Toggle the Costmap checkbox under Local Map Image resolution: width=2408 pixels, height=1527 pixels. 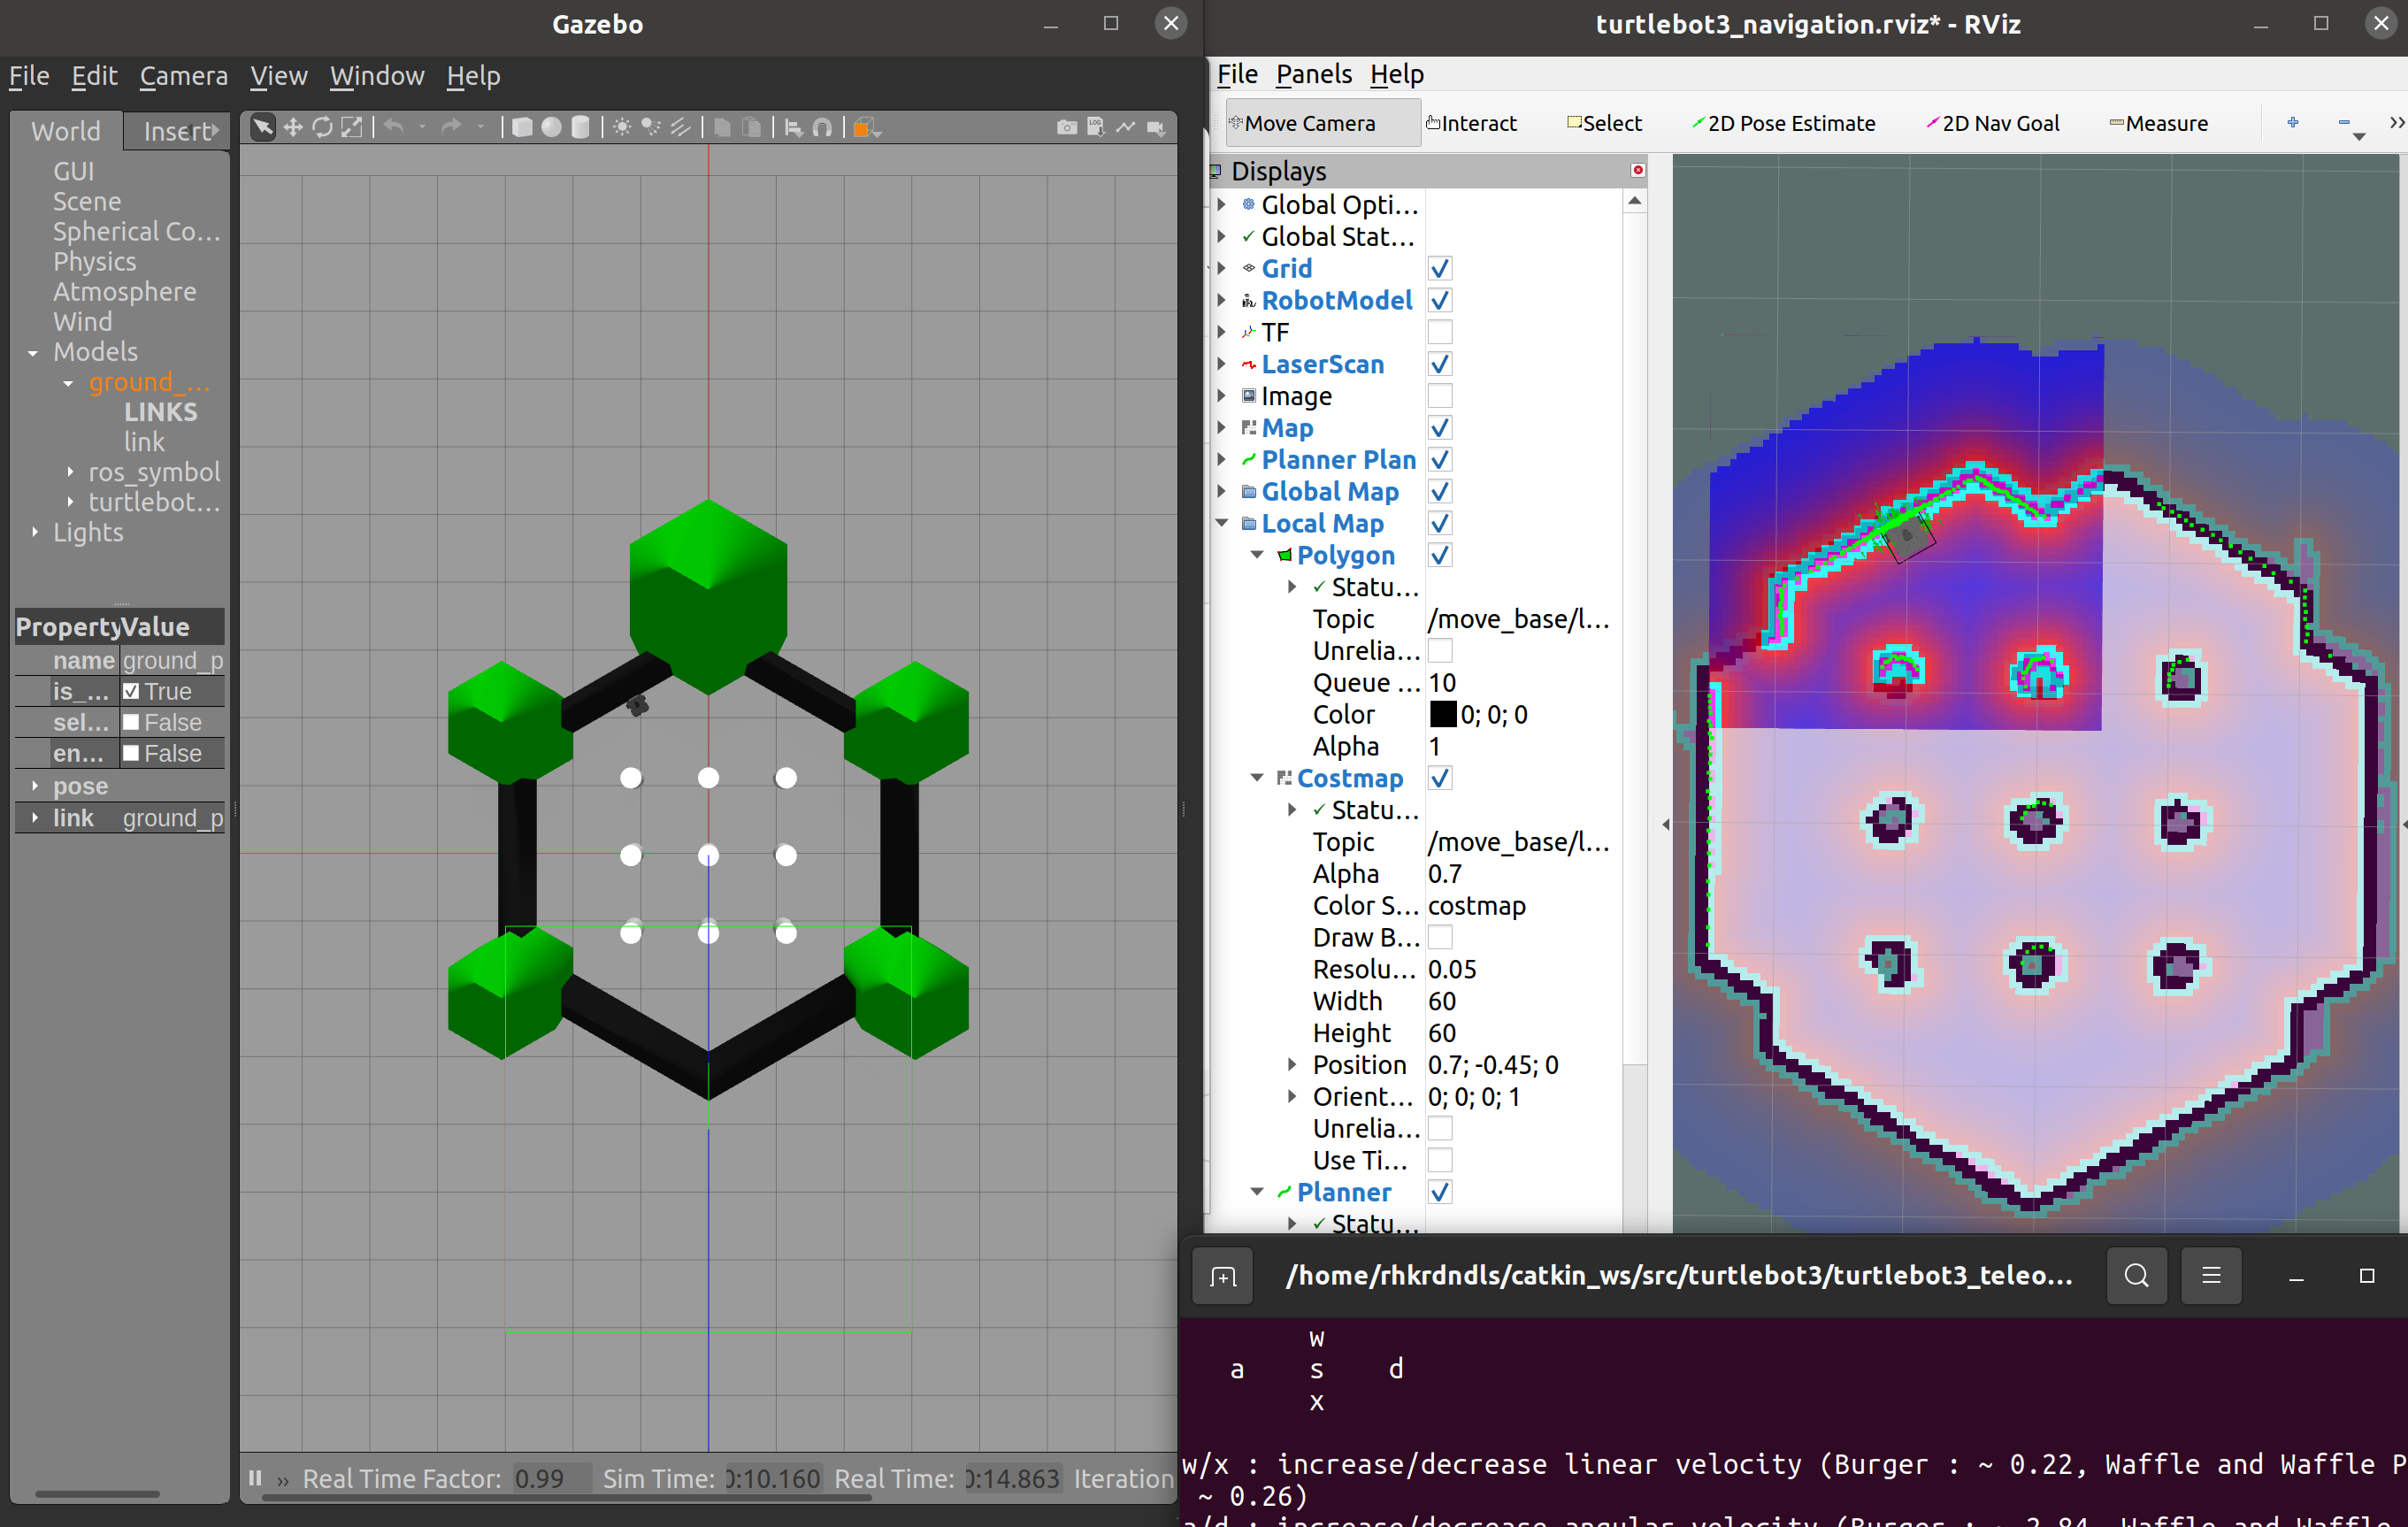(1440, 778)
